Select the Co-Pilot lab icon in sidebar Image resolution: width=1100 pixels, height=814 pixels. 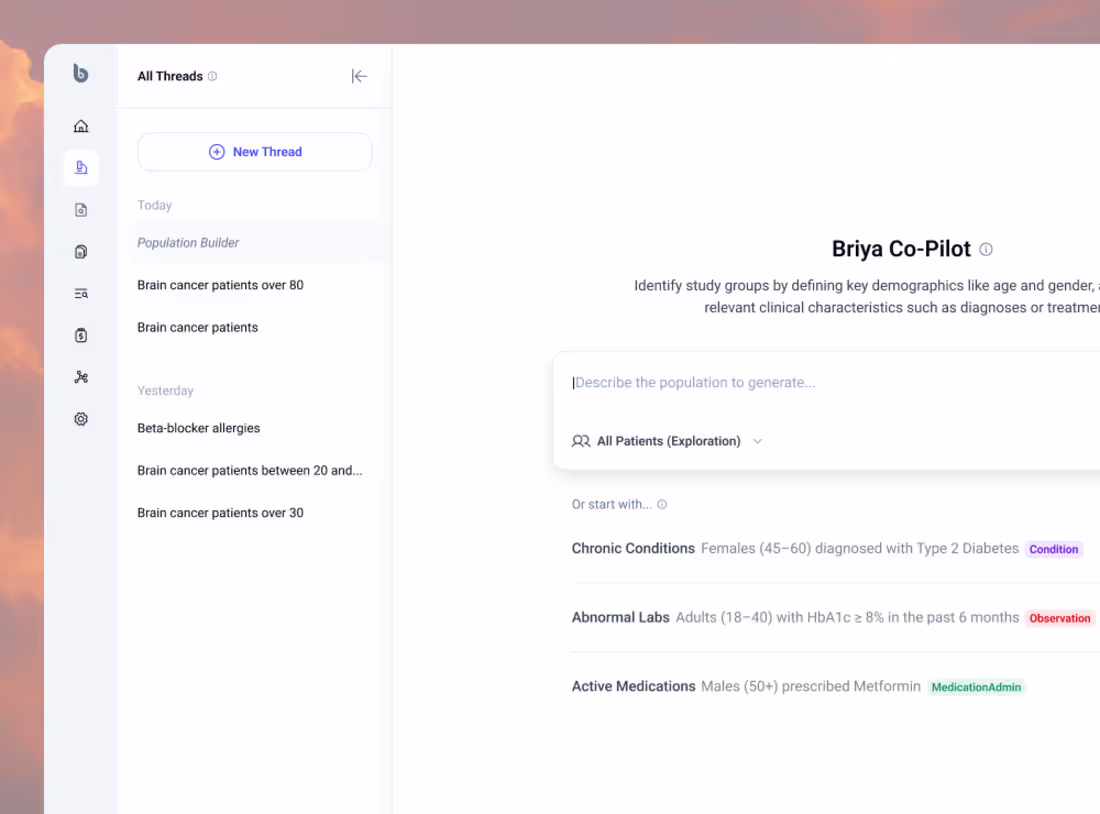coord(80,167)
